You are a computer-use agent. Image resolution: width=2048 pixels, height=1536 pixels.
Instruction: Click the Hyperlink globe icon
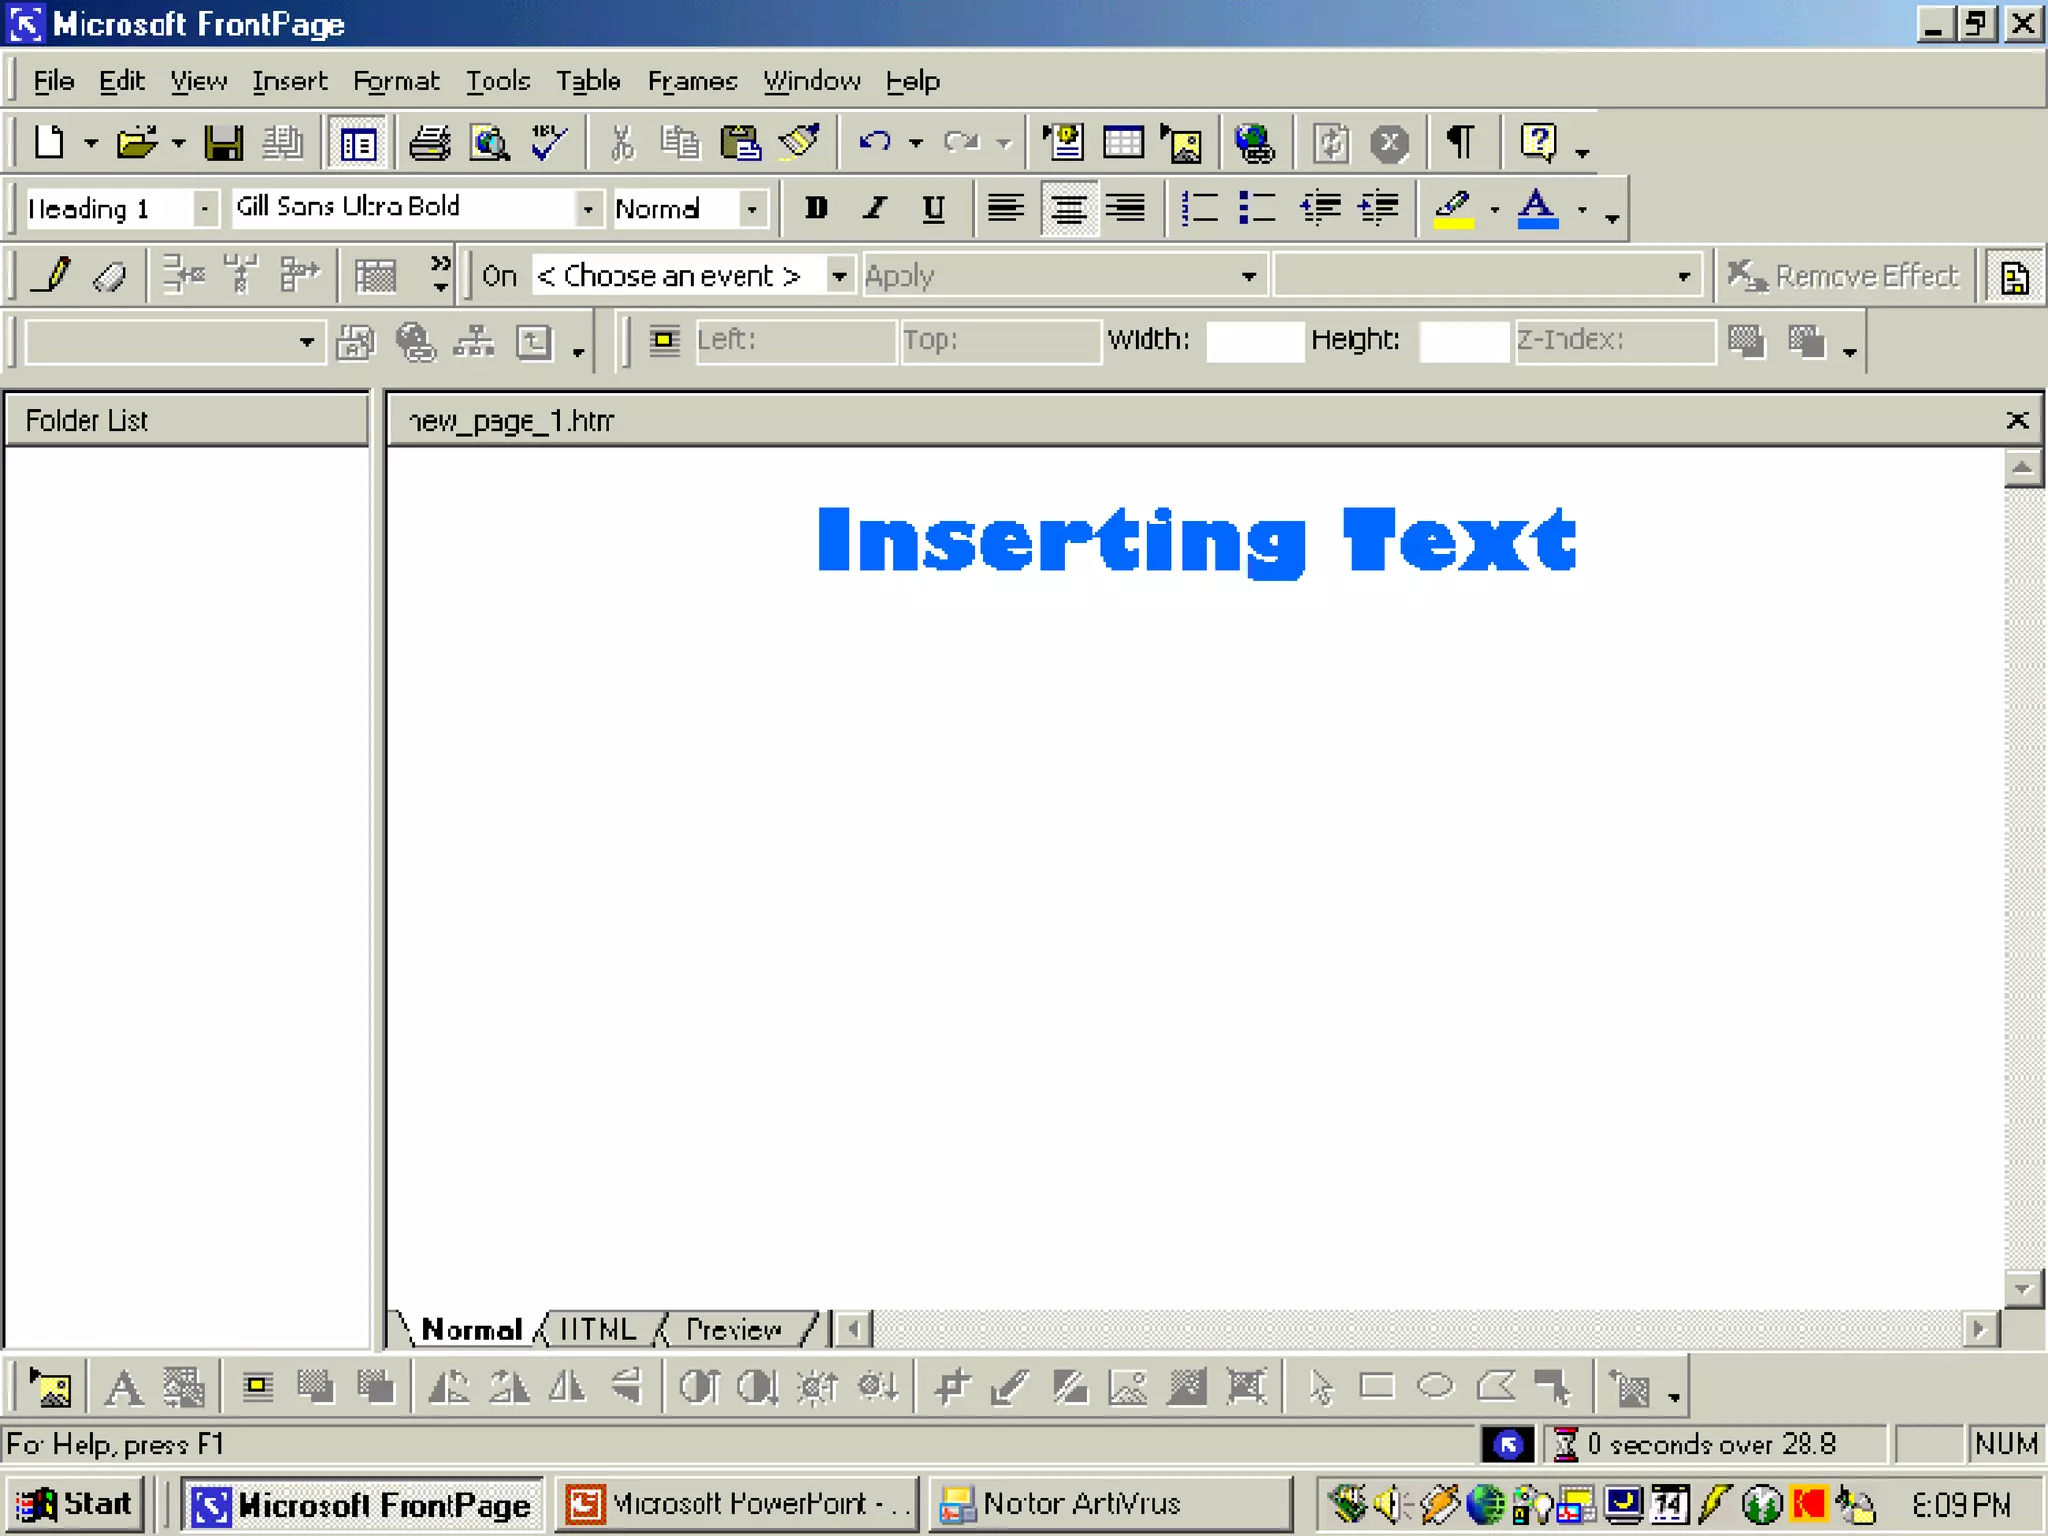click(x=1253, y=143)
